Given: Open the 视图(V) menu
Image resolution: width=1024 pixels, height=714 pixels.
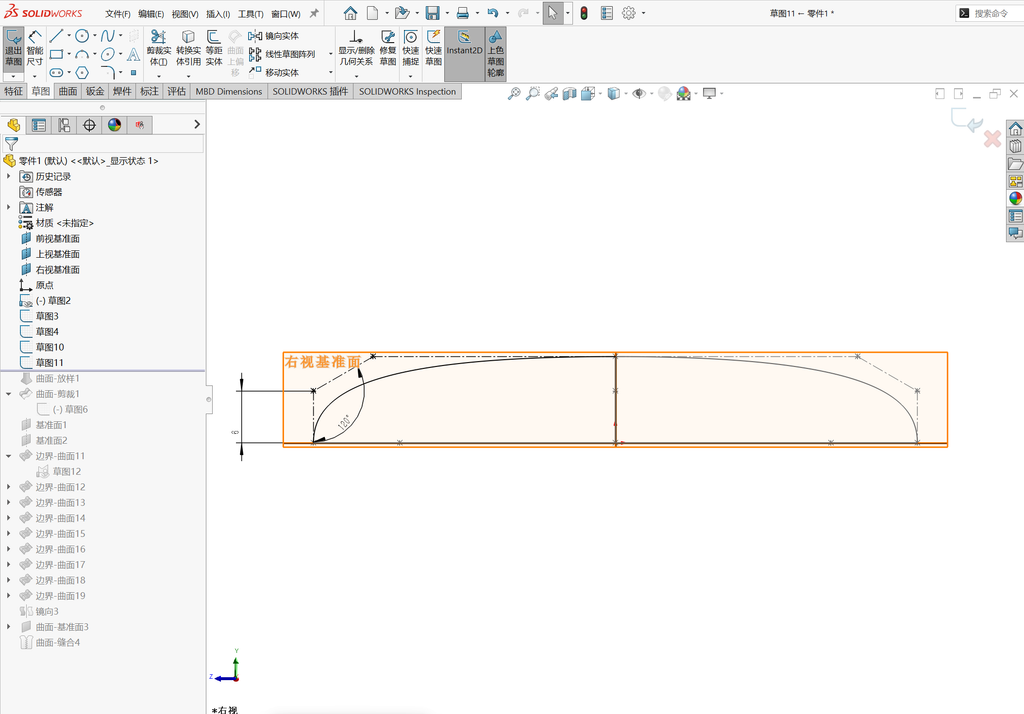Looking at the screenshot, I should [x=185, y=14].
